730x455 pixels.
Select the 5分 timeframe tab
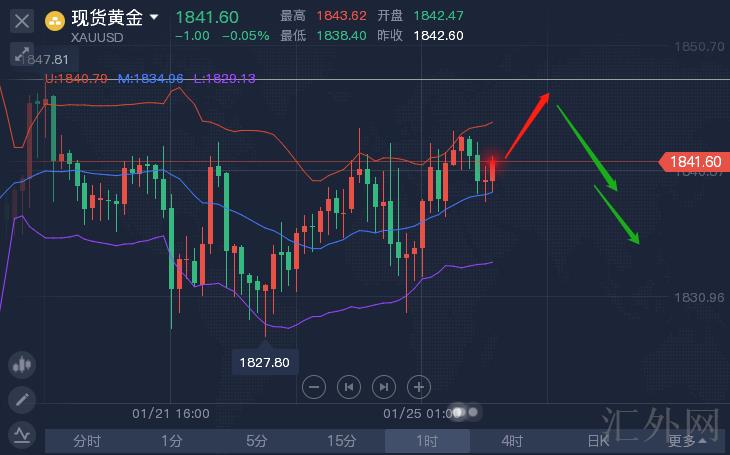(x=257, y=441)
